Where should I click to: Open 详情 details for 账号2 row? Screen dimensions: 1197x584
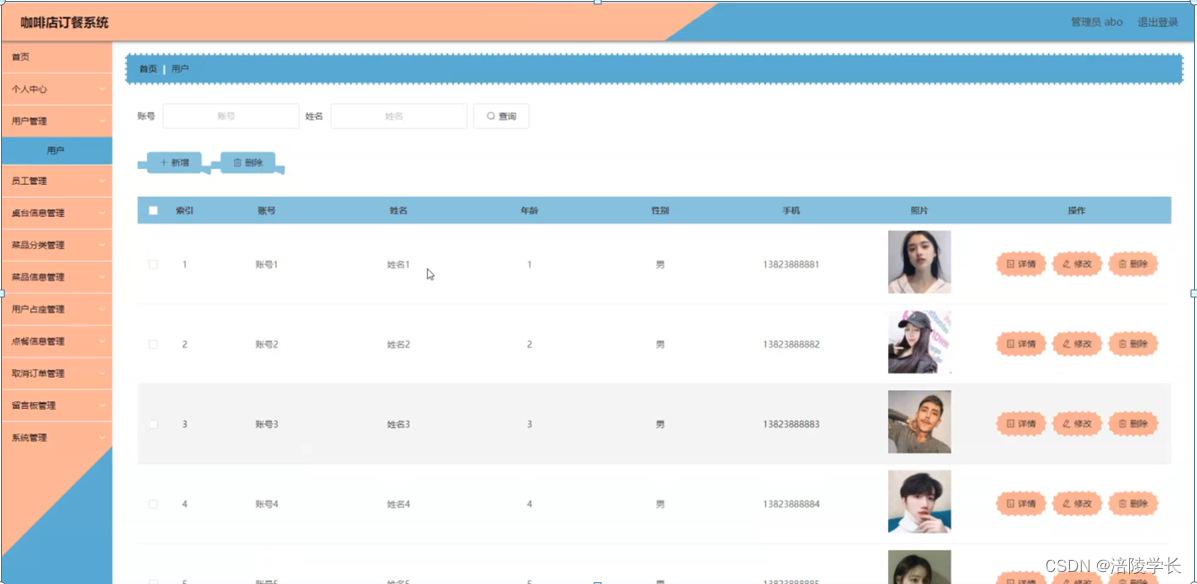1021,344
